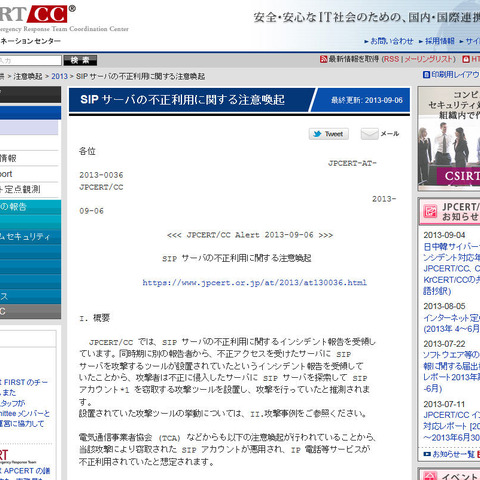Open the 2013-08-05 インターネット定点 news link
Image resolution: width=480 pixels, height=480 pixels.
452,323
